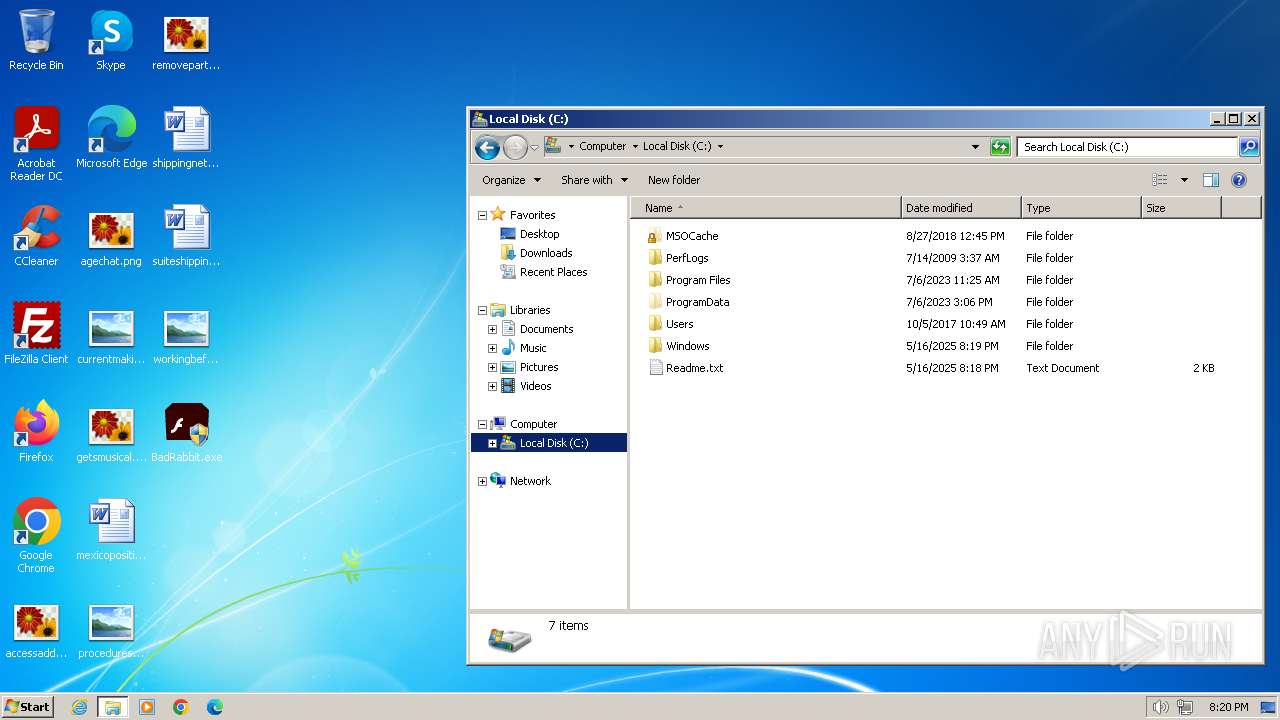The image size is (1280, 720).
Task: Select the FileZilla Client desktop icon
Action: point(36,334)
